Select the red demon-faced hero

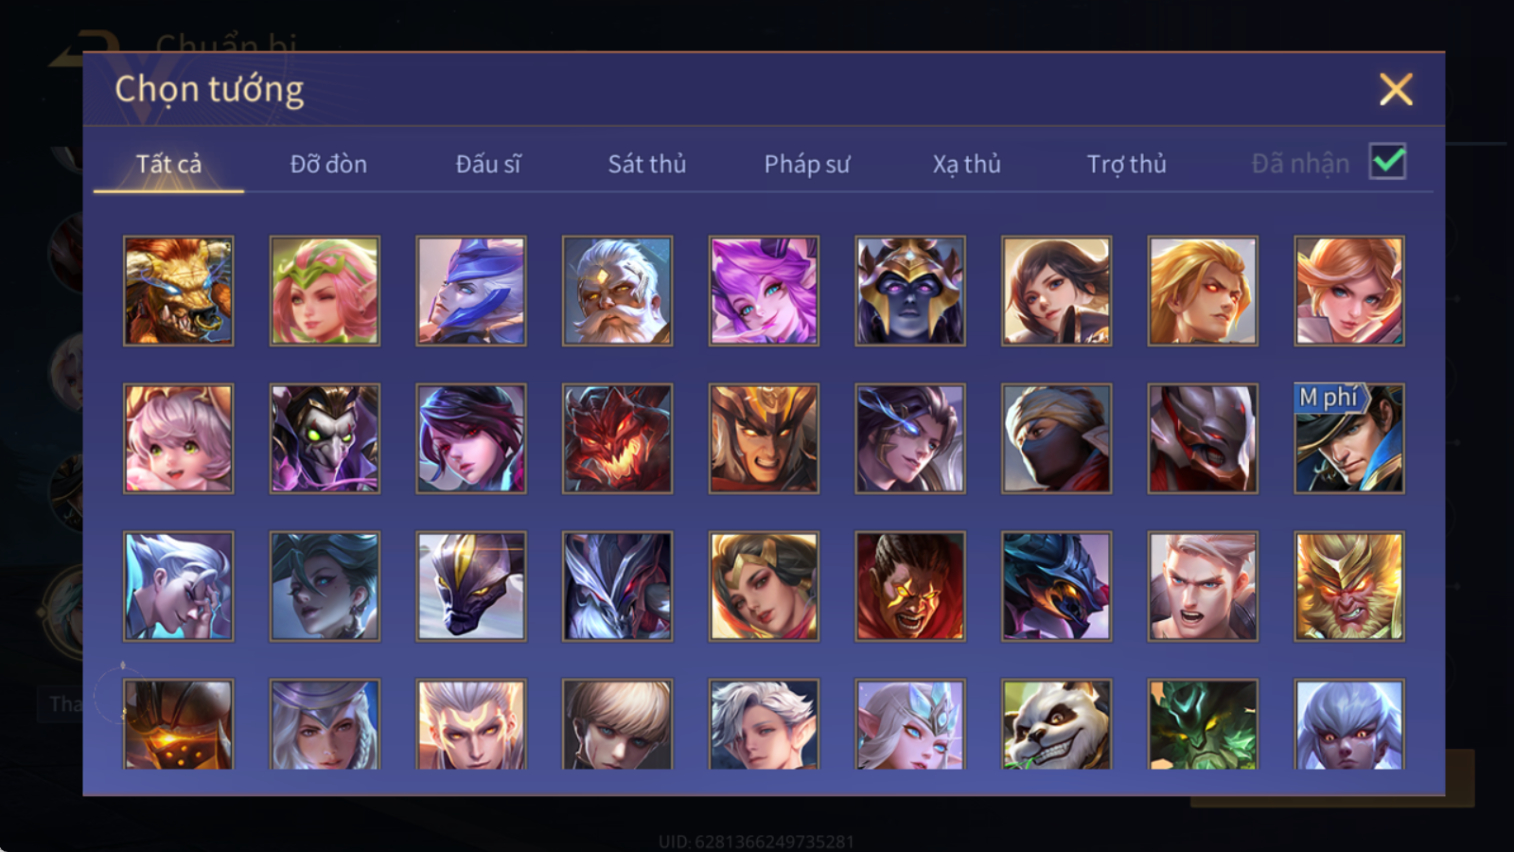pyautogui.click(x=617, y=438)
